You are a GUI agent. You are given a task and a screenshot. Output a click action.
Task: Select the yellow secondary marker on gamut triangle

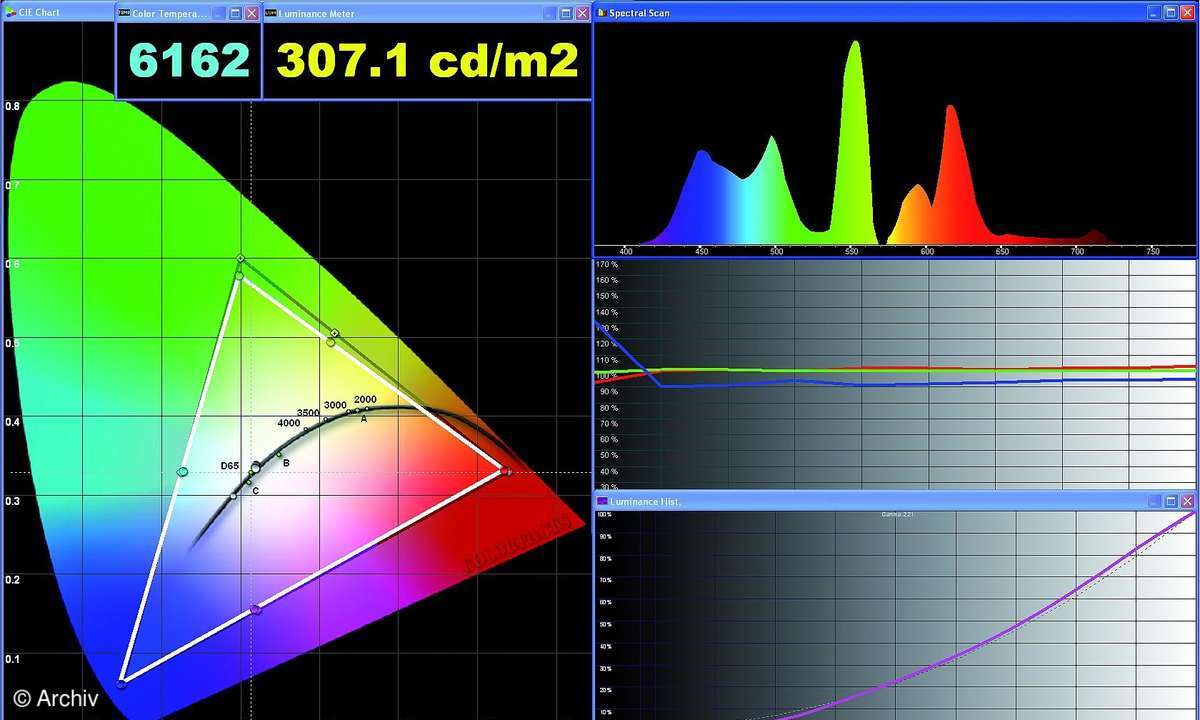click(x=331, y=343)
